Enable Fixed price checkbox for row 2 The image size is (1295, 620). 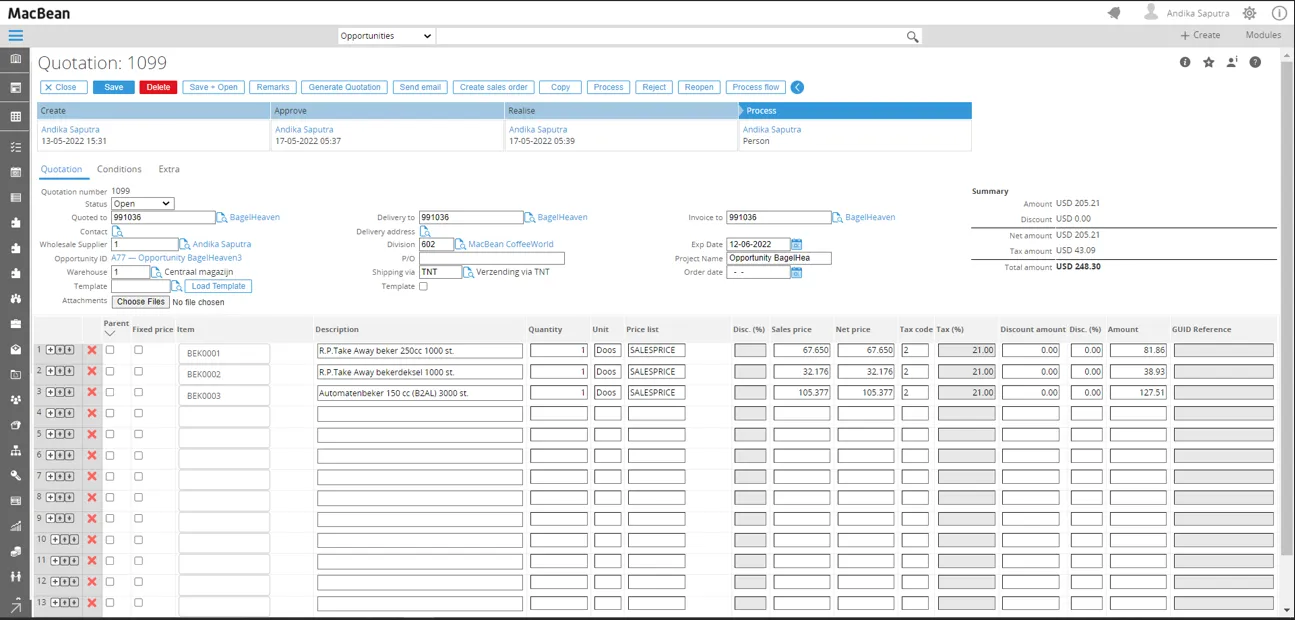coord(139,371)
